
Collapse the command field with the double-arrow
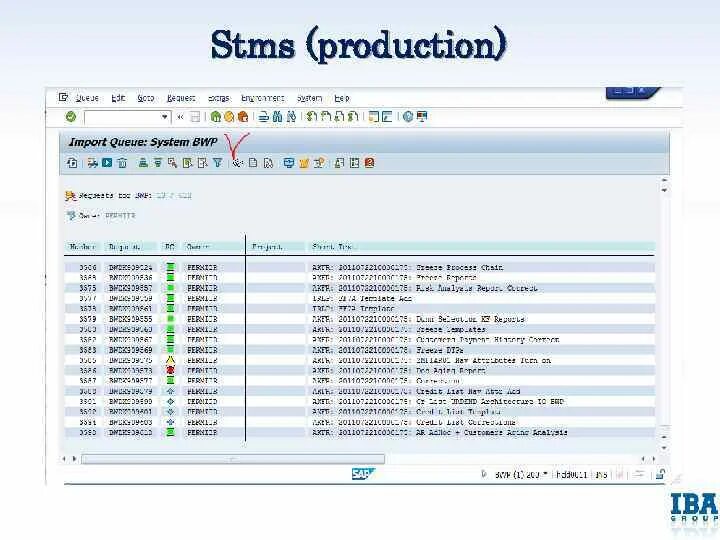pos(180,117)
